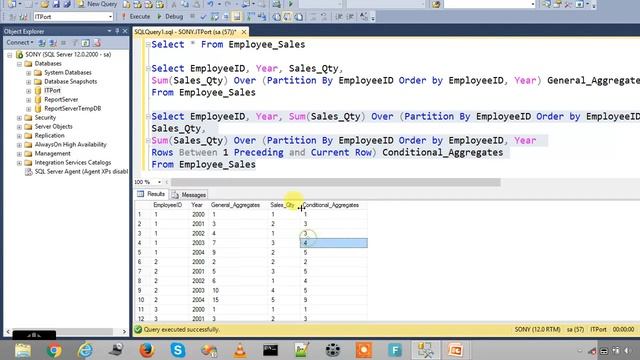Image resolution: width=640 pixels, height=360 pixels.
Task: Close the SQLQuery1.sql tab
Action: (x=244, y=31)
